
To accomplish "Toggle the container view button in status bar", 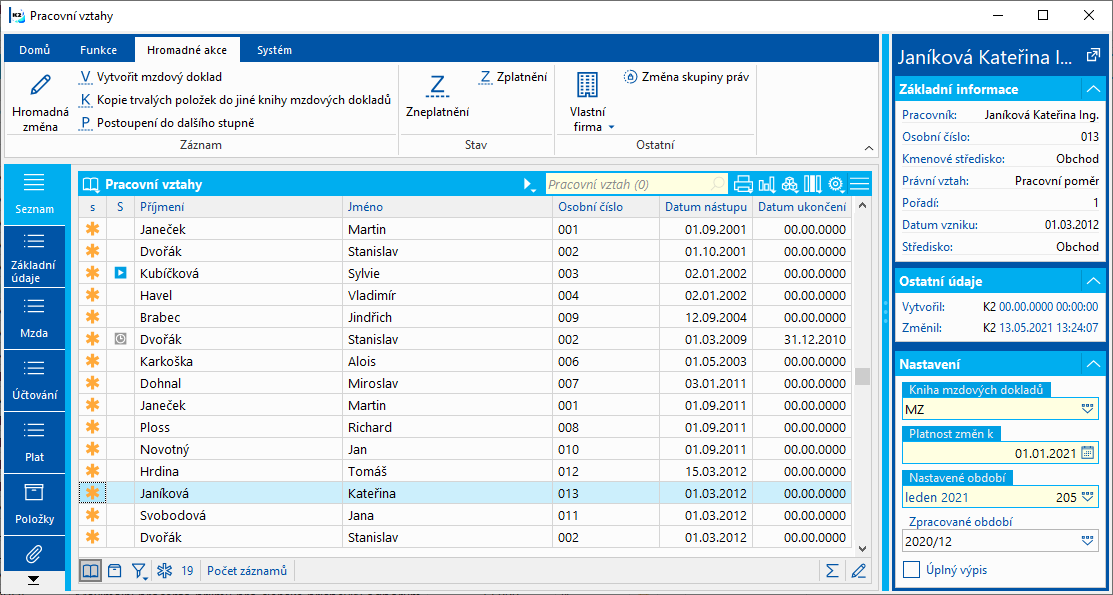I will [115, 571].
